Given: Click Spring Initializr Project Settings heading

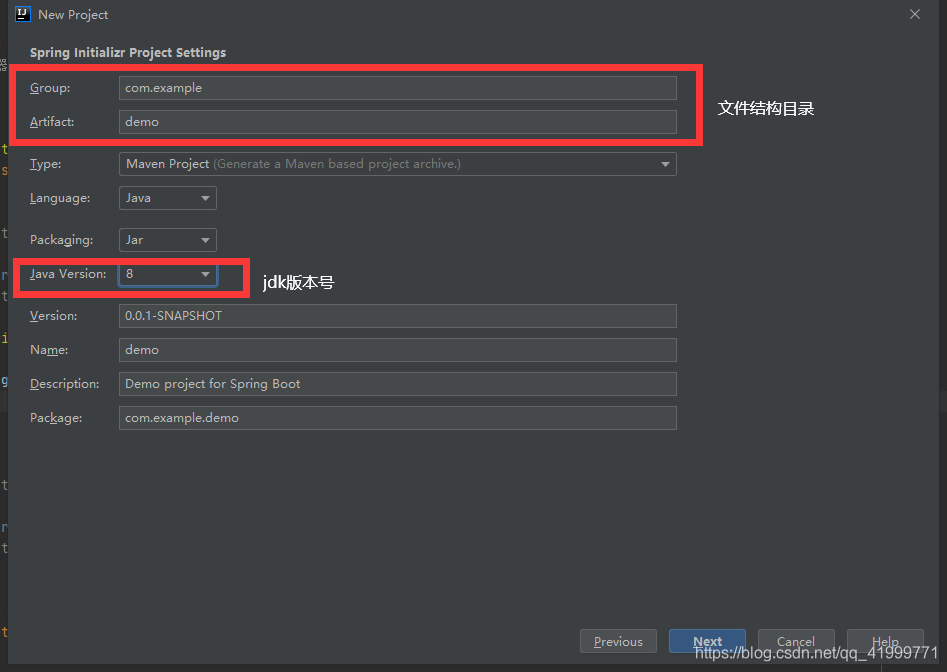Looking at the screenshot, I should [128, 53].
